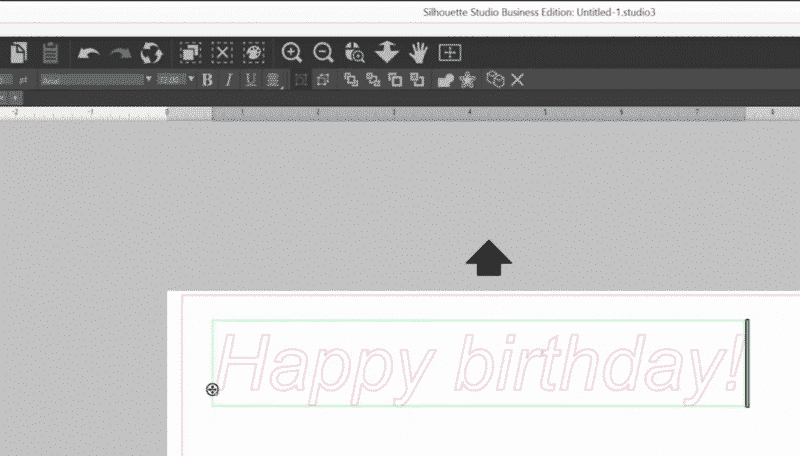Undo the last action
The width and height of the screenshot is (800, 456).
pyautogui.click(x=88, y=53)
